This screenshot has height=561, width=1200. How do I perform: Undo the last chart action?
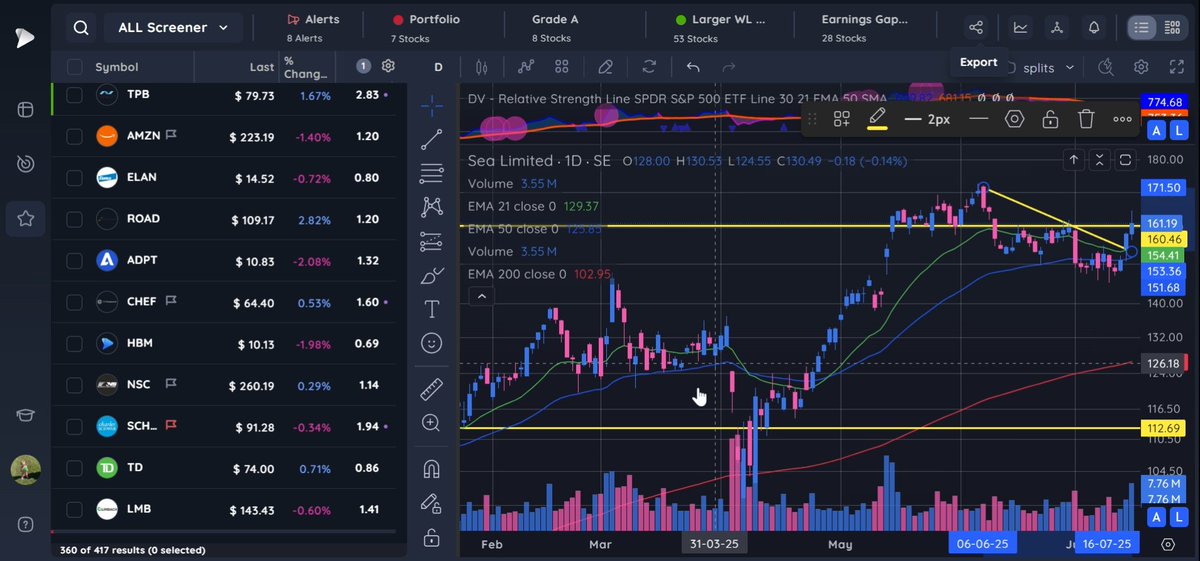693,67
